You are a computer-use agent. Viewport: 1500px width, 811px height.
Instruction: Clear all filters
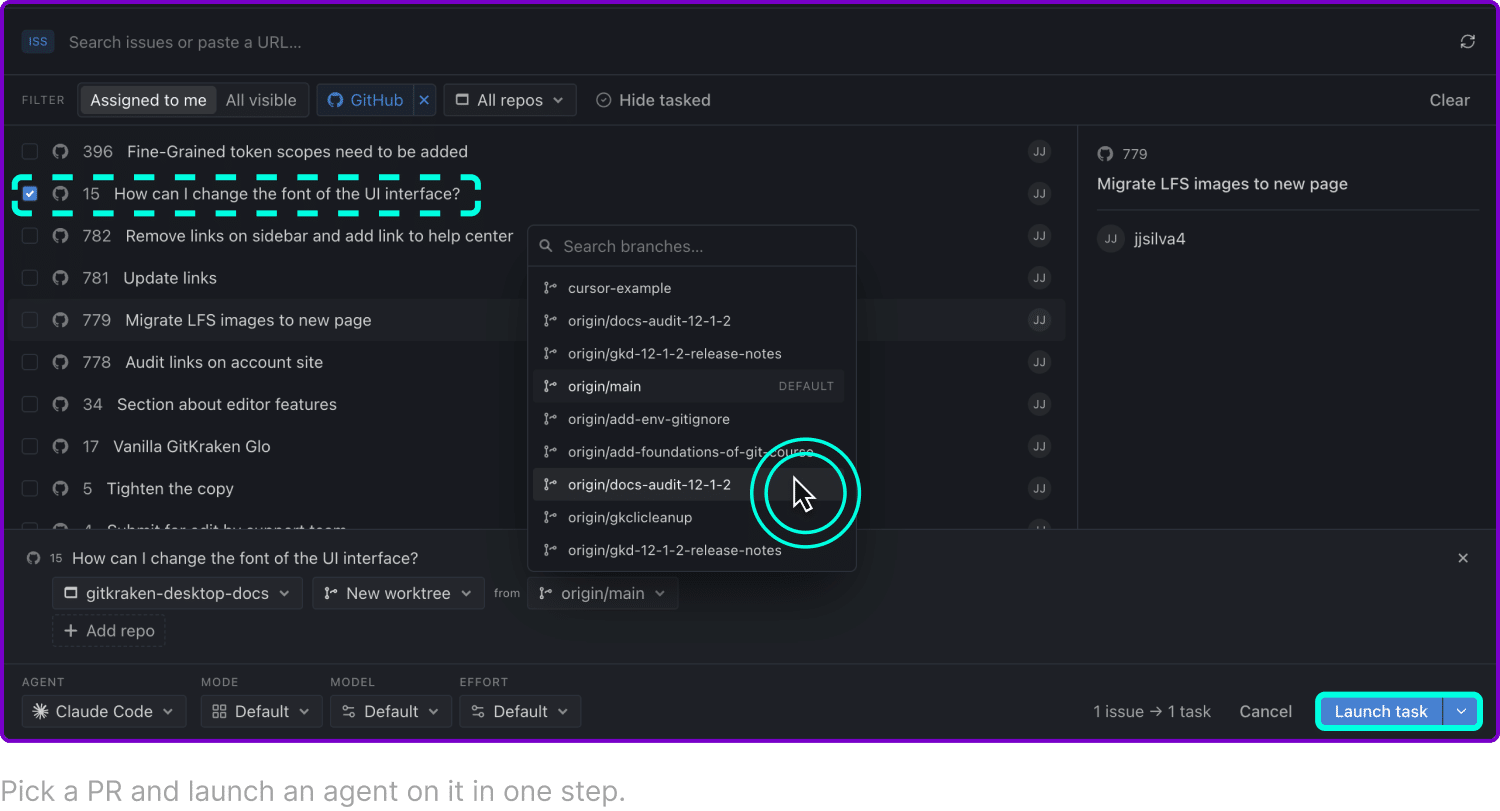click(x=1449, y=100)
